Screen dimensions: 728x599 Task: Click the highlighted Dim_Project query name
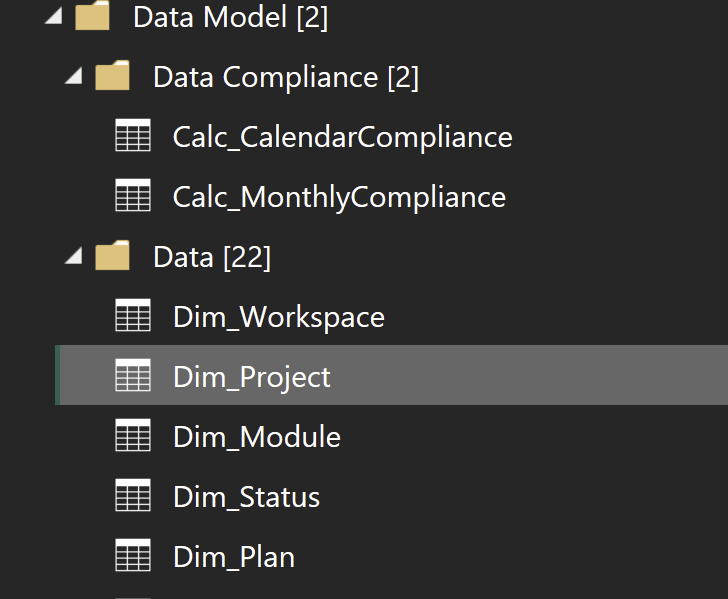coord(251,377)
